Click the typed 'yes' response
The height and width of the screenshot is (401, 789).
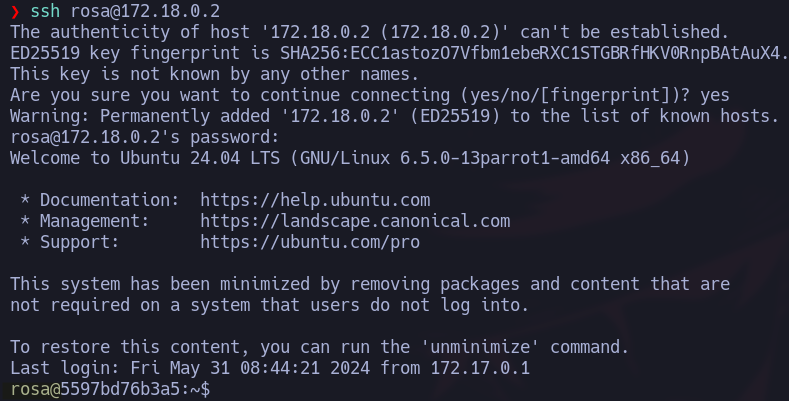coord(715,95)
